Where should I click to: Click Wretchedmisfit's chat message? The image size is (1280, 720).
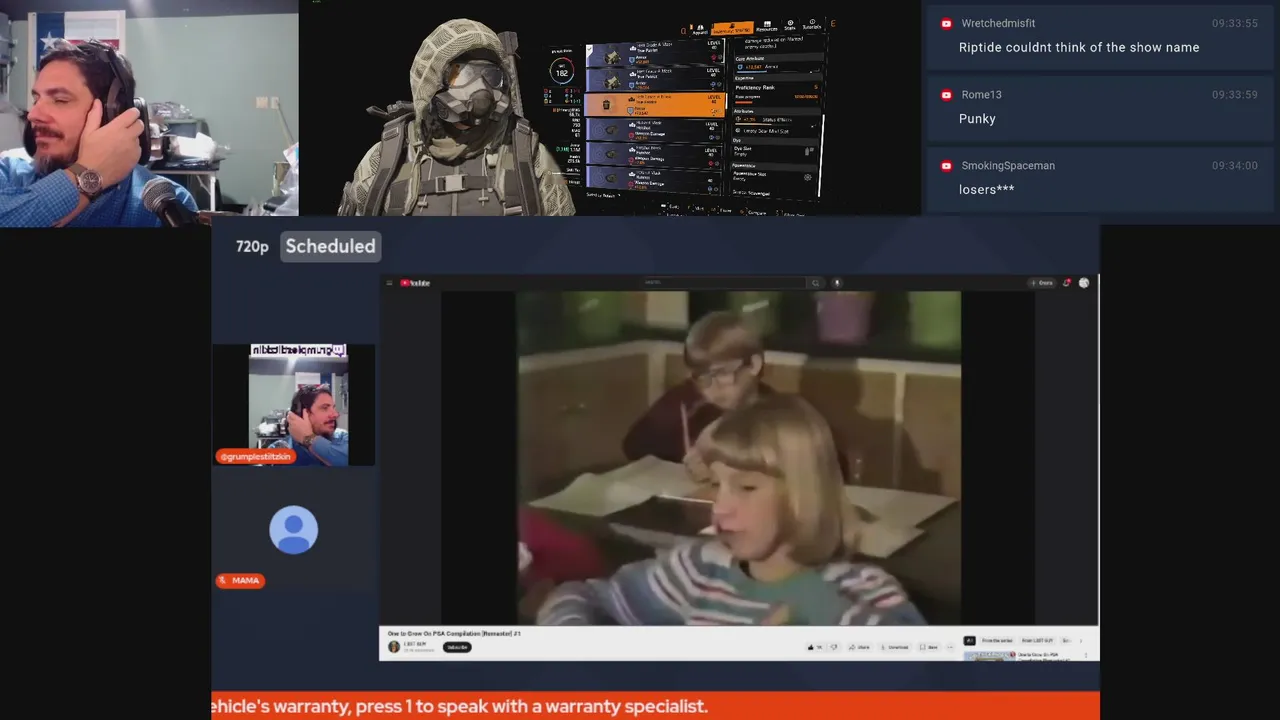pos(1079,47)
